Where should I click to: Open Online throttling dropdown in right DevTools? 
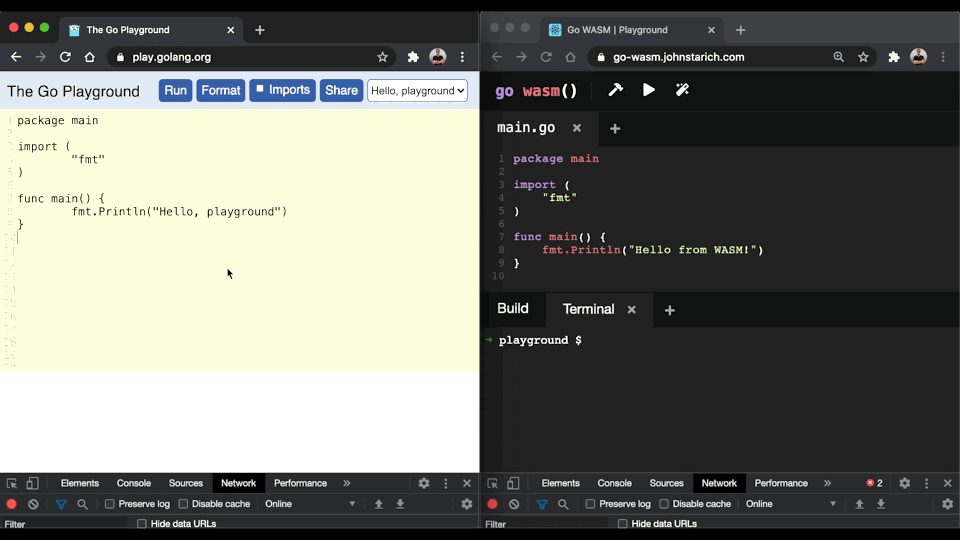pyautogui.click(x=790, y=504)
